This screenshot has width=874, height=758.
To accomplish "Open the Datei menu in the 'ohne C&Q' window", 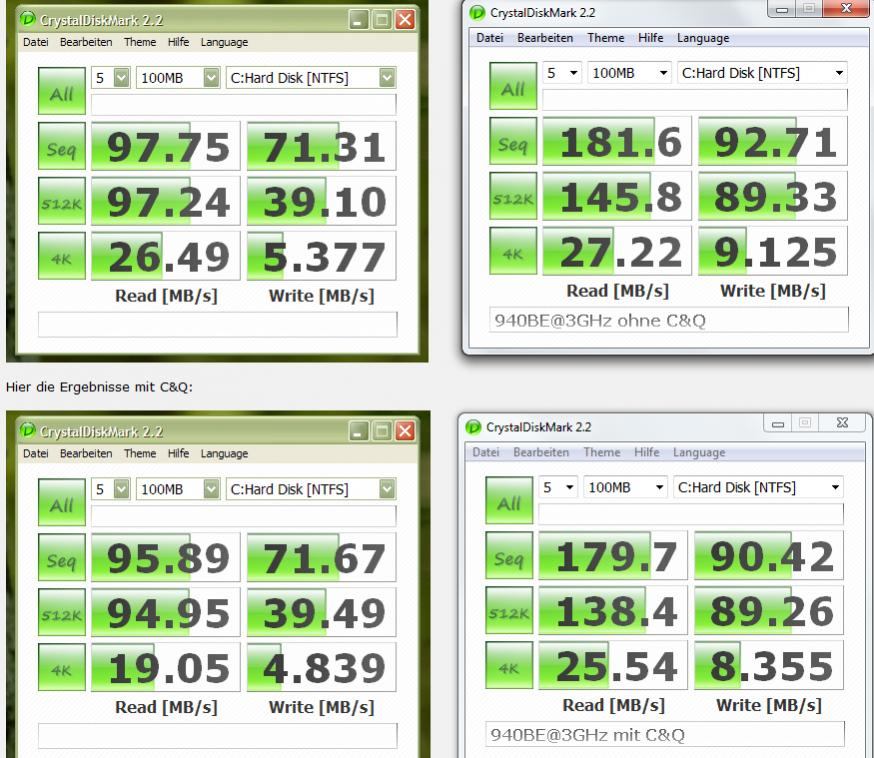I will pyautogui.click(x=490, y=37).
